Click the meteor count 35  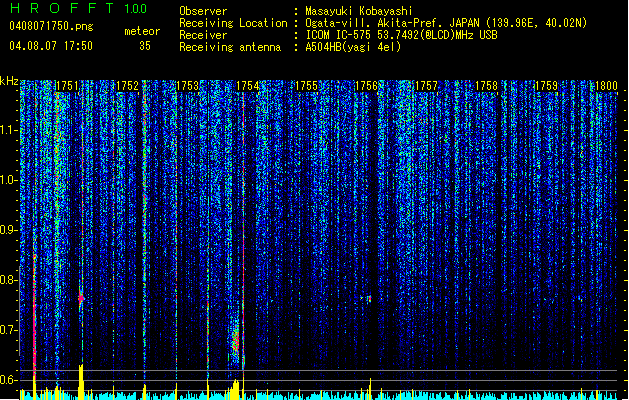click(145, 46)
